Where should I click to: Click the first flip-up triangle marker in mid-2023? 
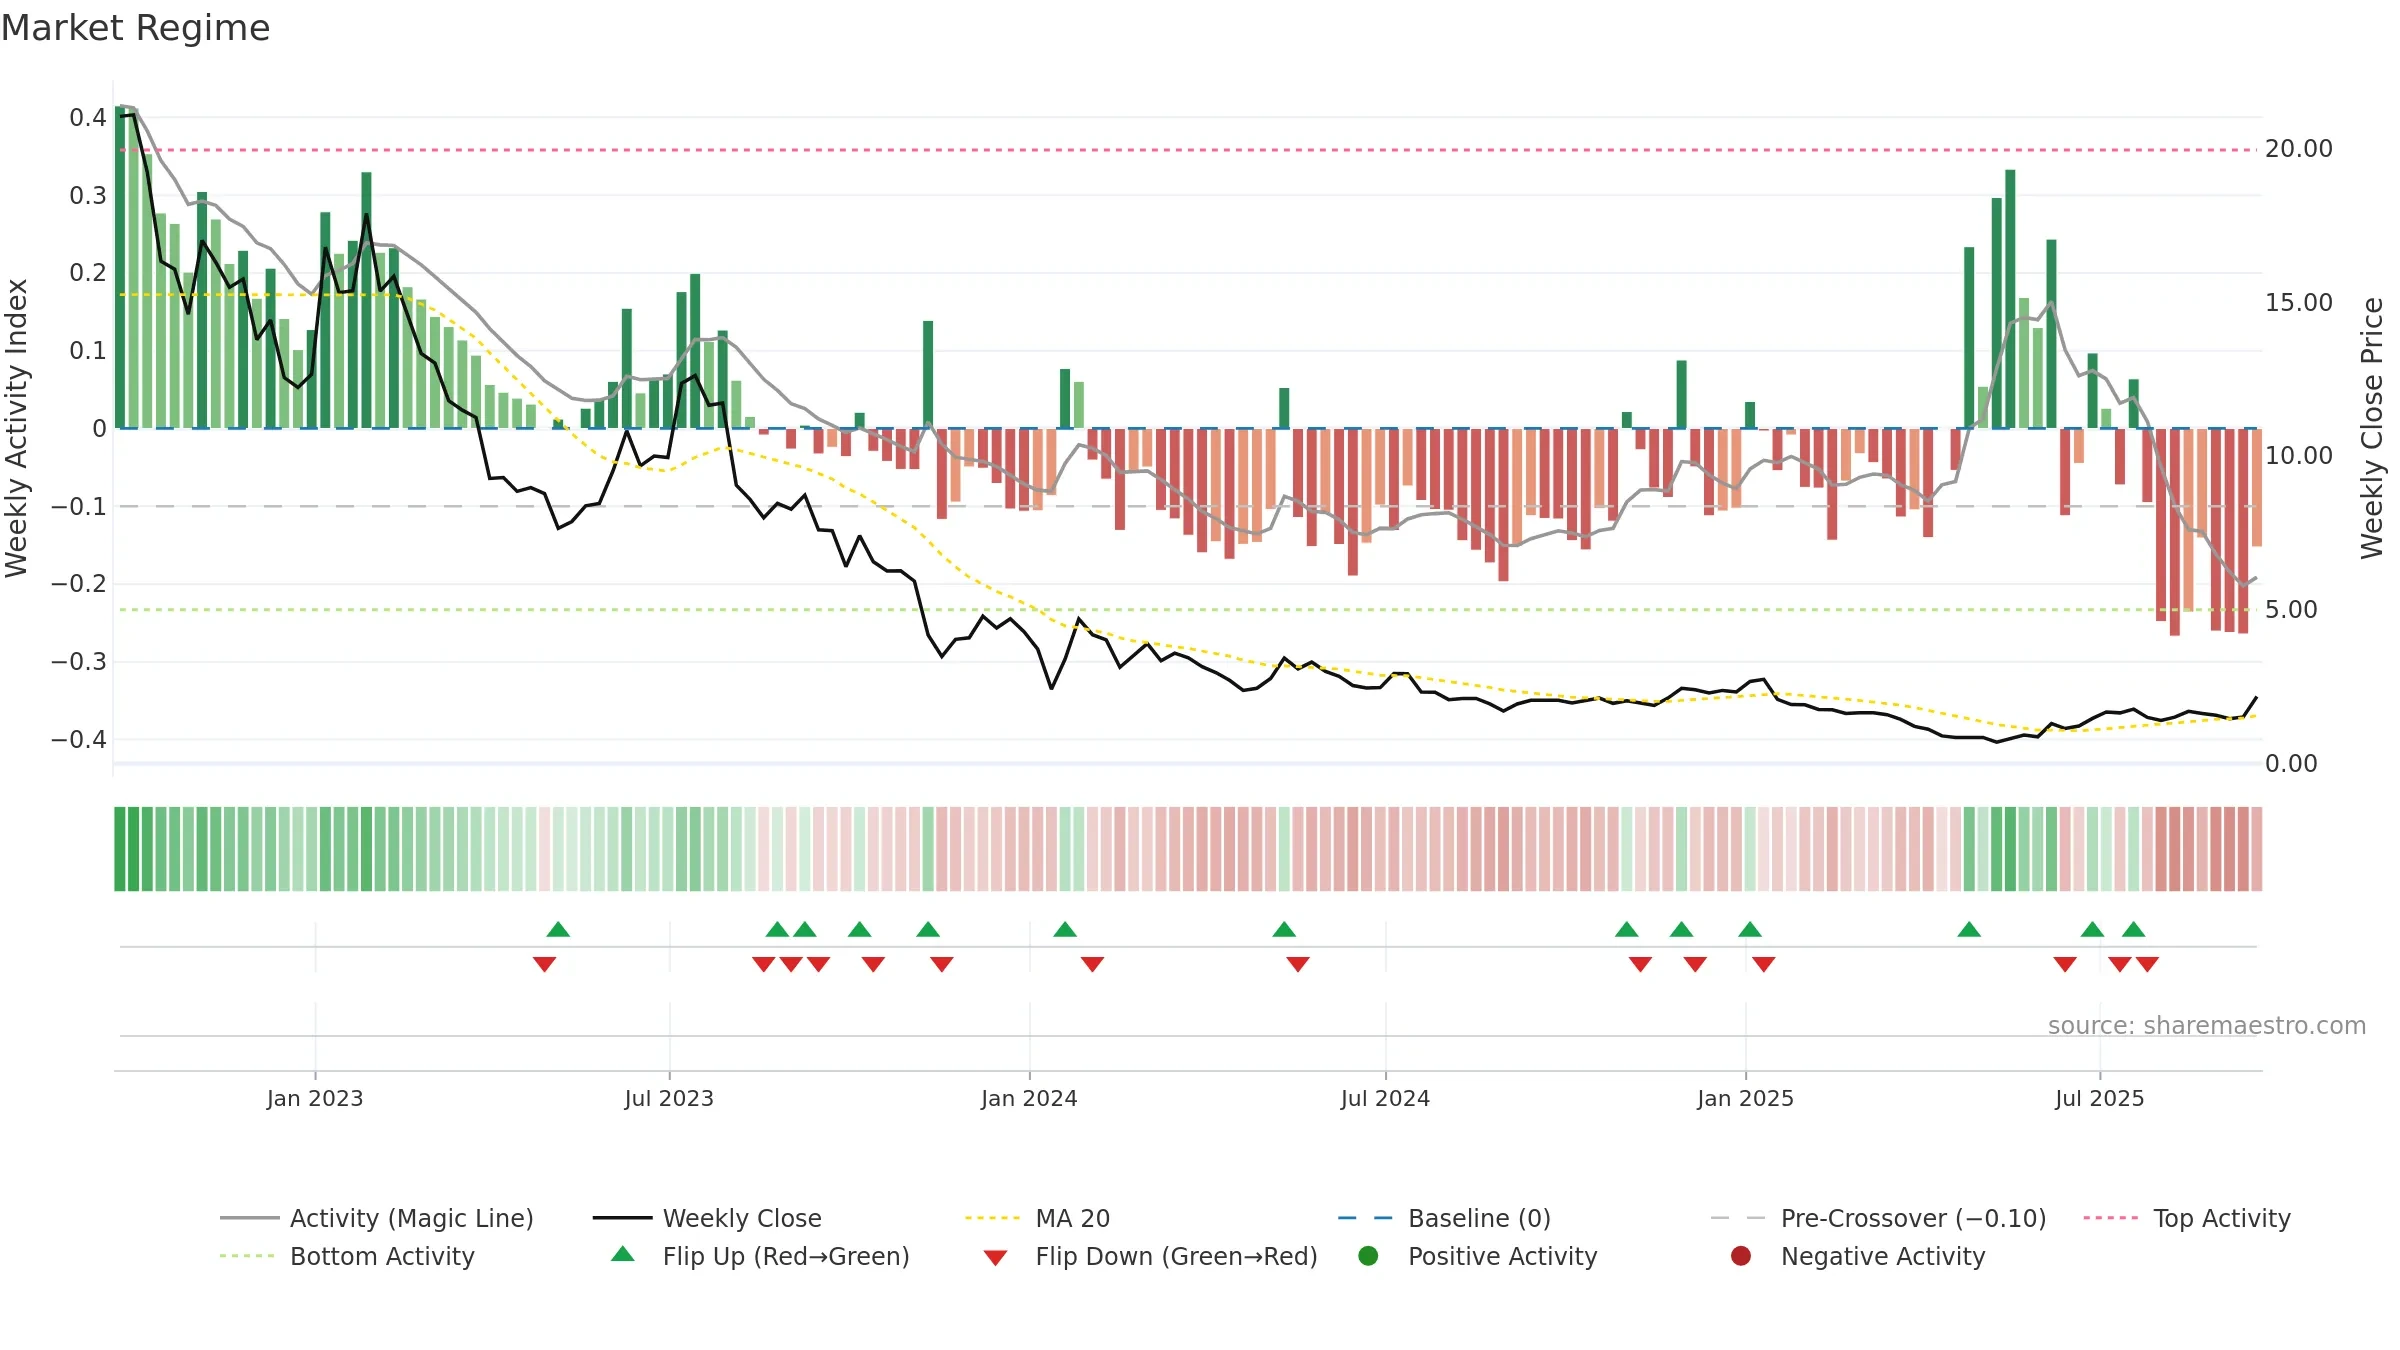(558, 930)
